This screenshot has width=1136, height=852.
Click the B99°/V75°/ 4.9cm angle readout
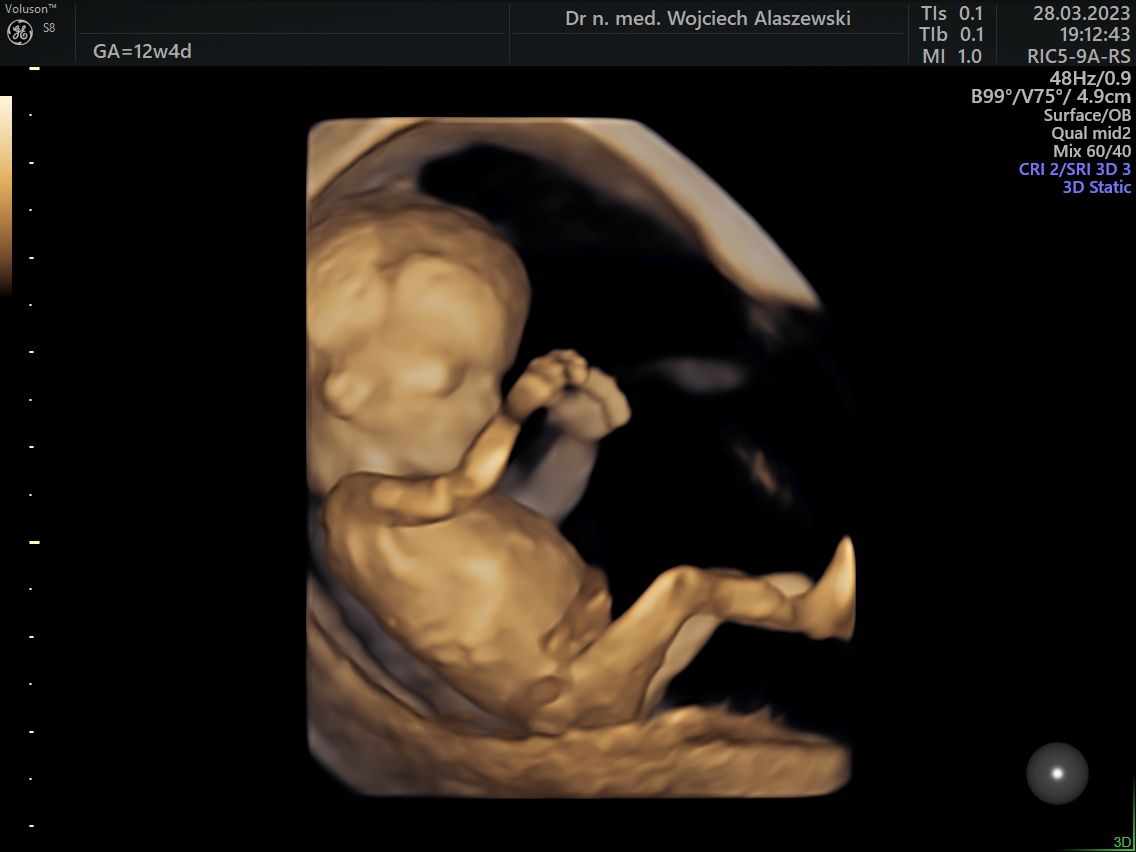[1051, 97]
